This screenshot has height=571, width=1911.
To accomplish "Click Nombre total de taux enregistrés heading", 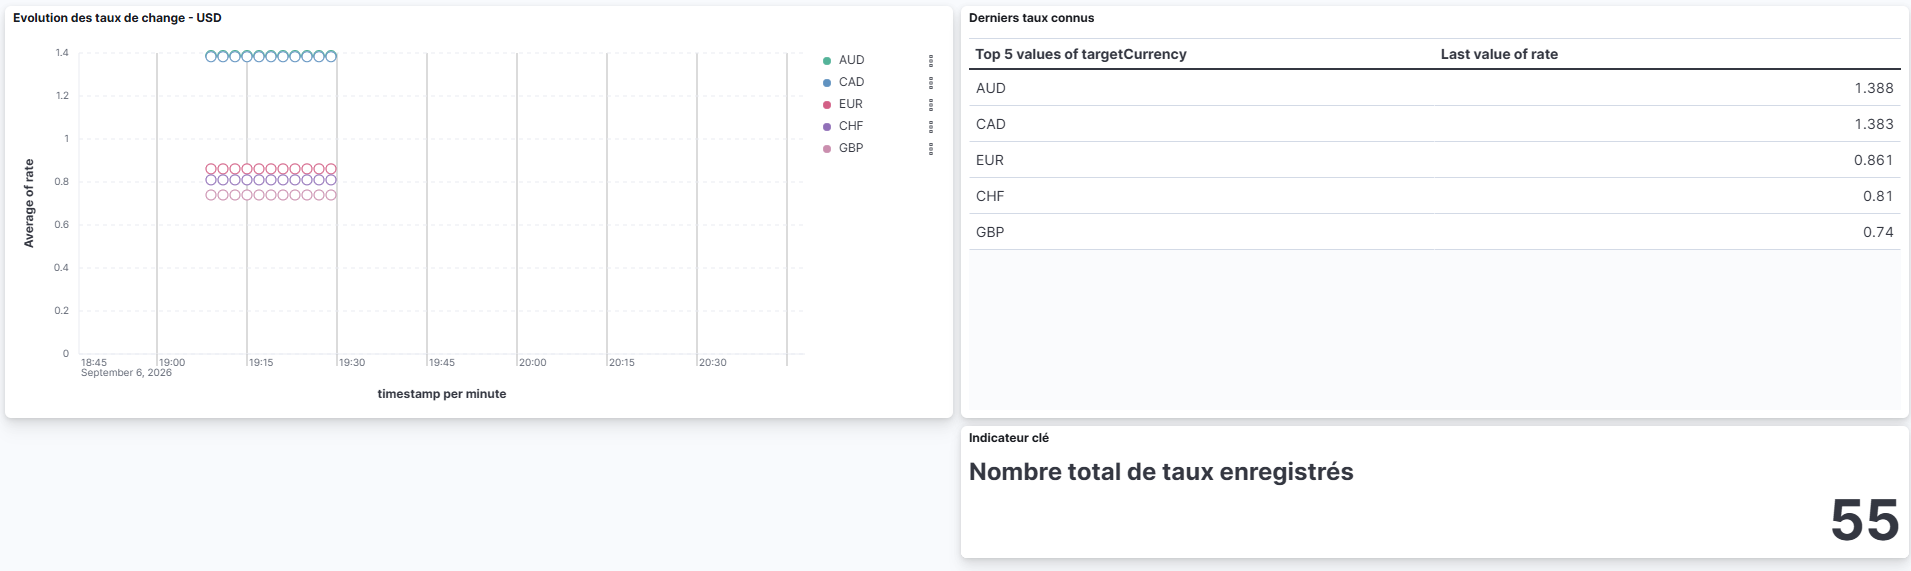I will [x=1161, y=472].
